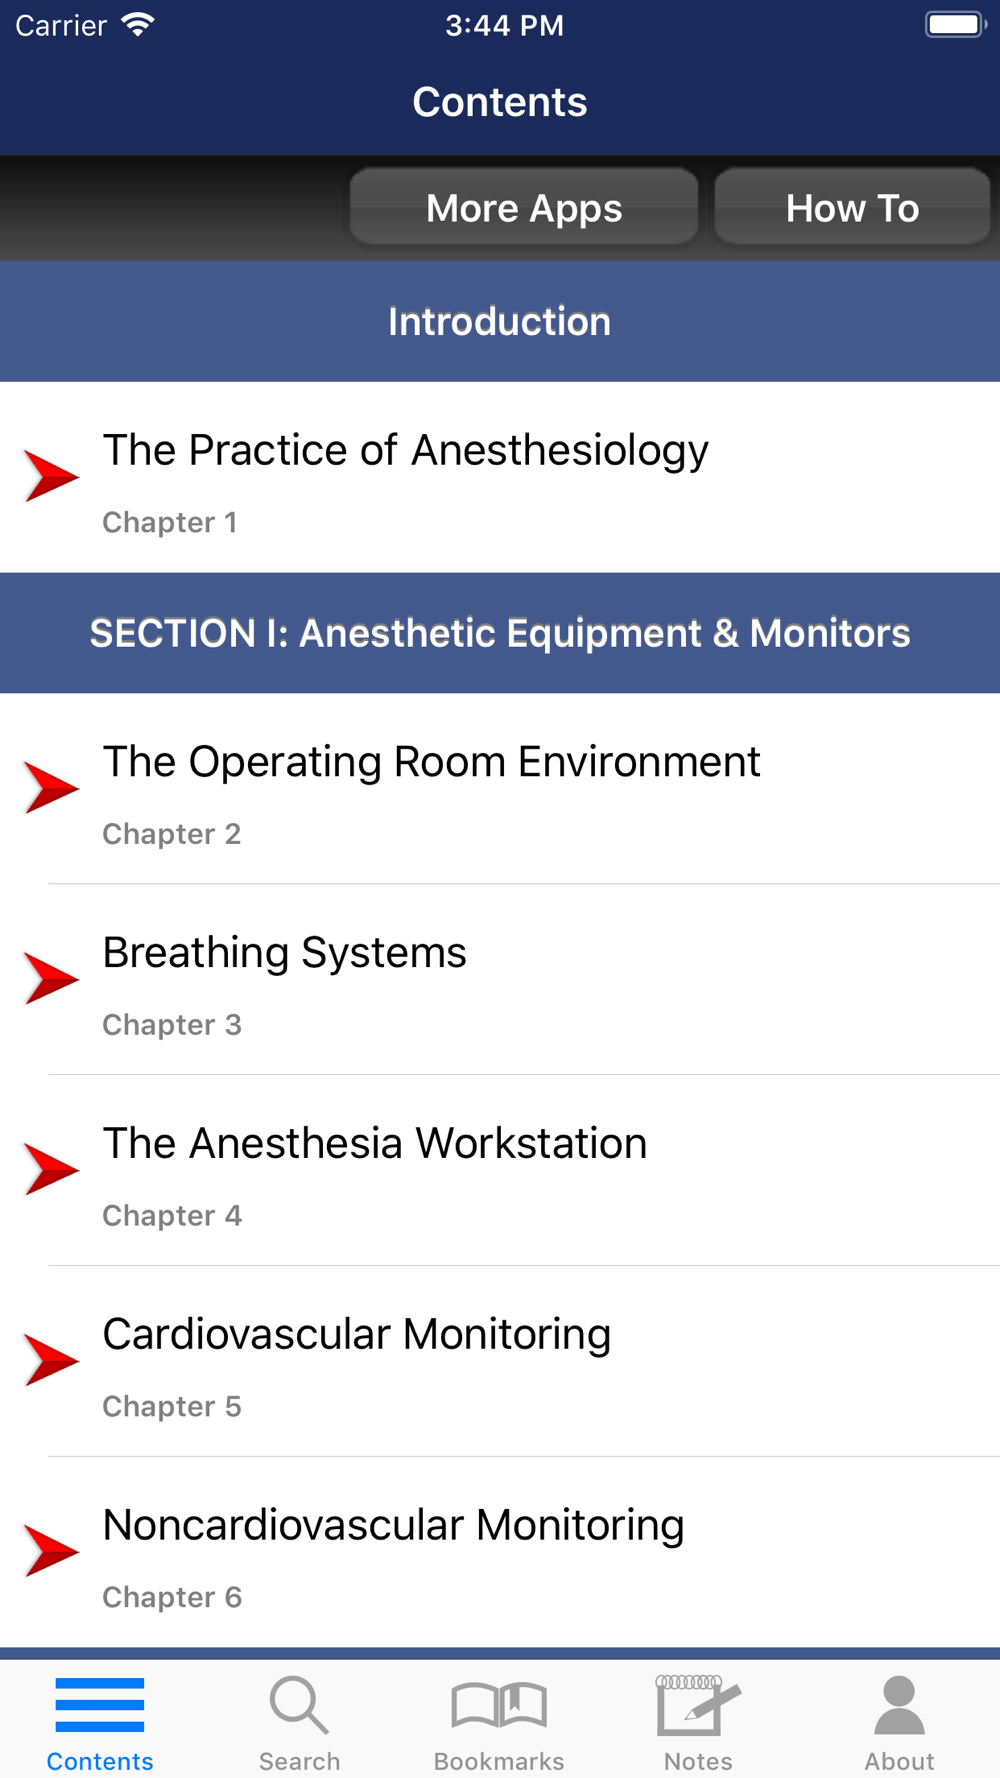Tap the Introduction section header
Viewport: 1000px width, 1778px height.
coord(500,321)
